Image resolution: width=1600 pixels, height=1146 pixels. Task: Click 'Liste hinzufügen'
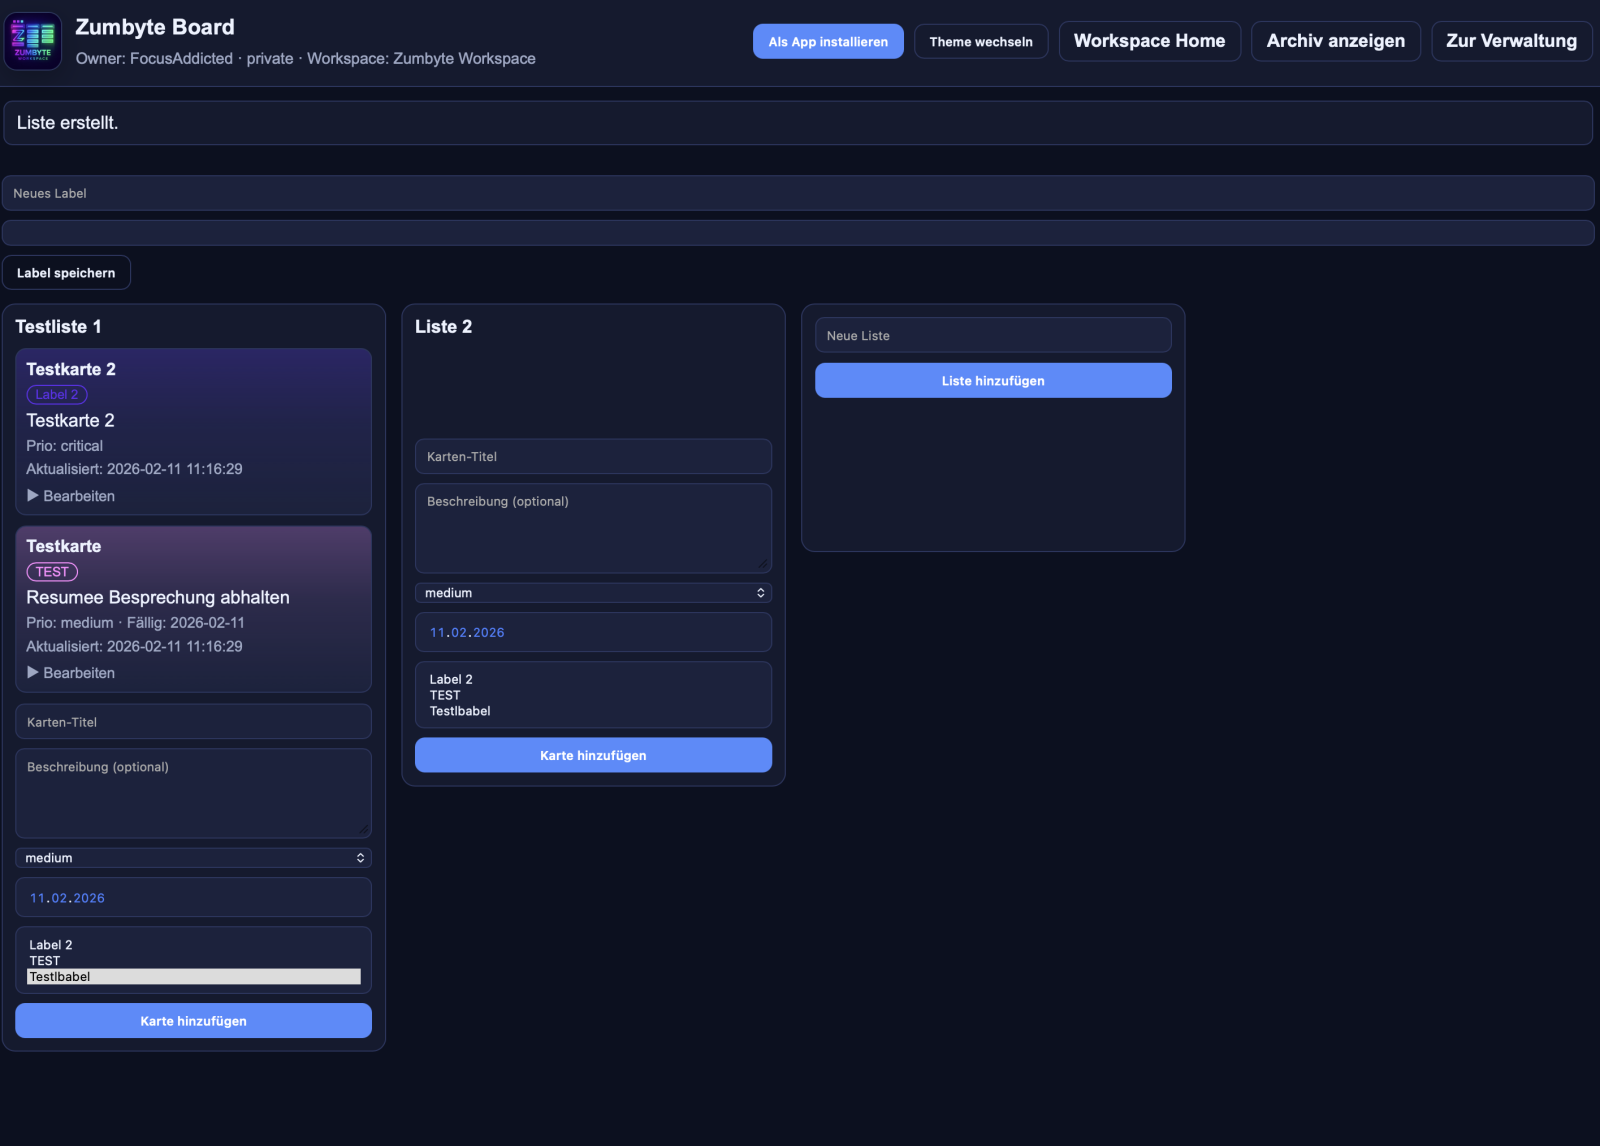click(x=992, y=380)
